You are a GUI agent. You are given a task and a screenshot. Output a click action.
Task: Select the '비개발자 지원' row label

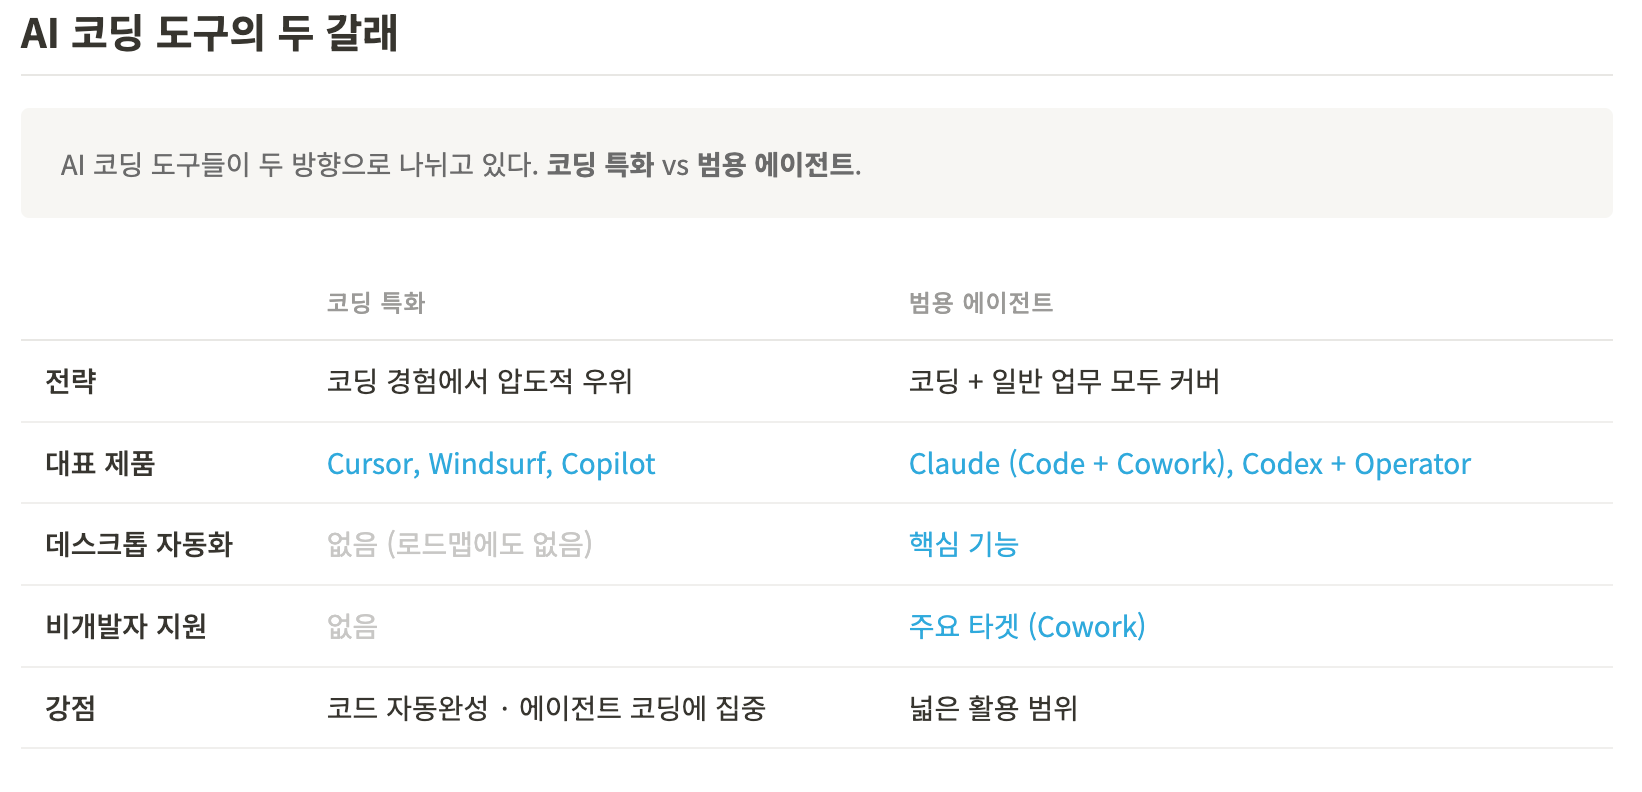[126, 627]
